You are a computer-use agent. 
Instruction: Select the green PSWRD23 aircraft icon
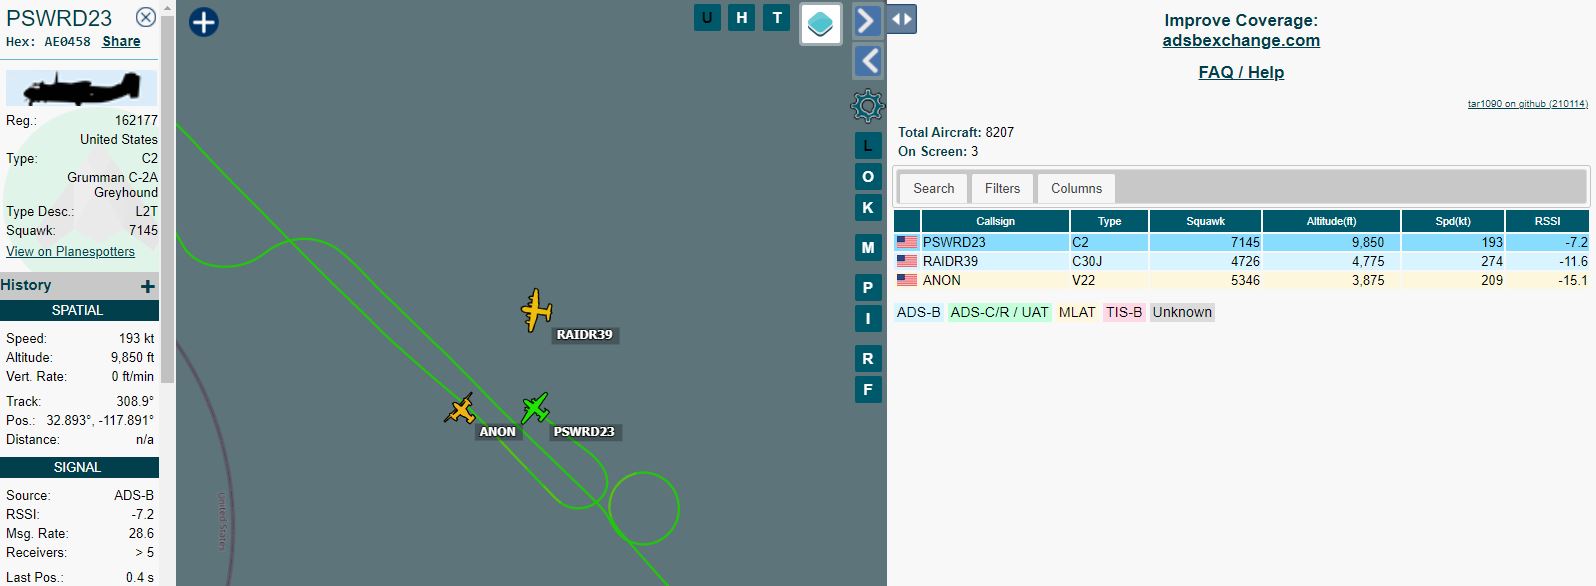point(535,408)
